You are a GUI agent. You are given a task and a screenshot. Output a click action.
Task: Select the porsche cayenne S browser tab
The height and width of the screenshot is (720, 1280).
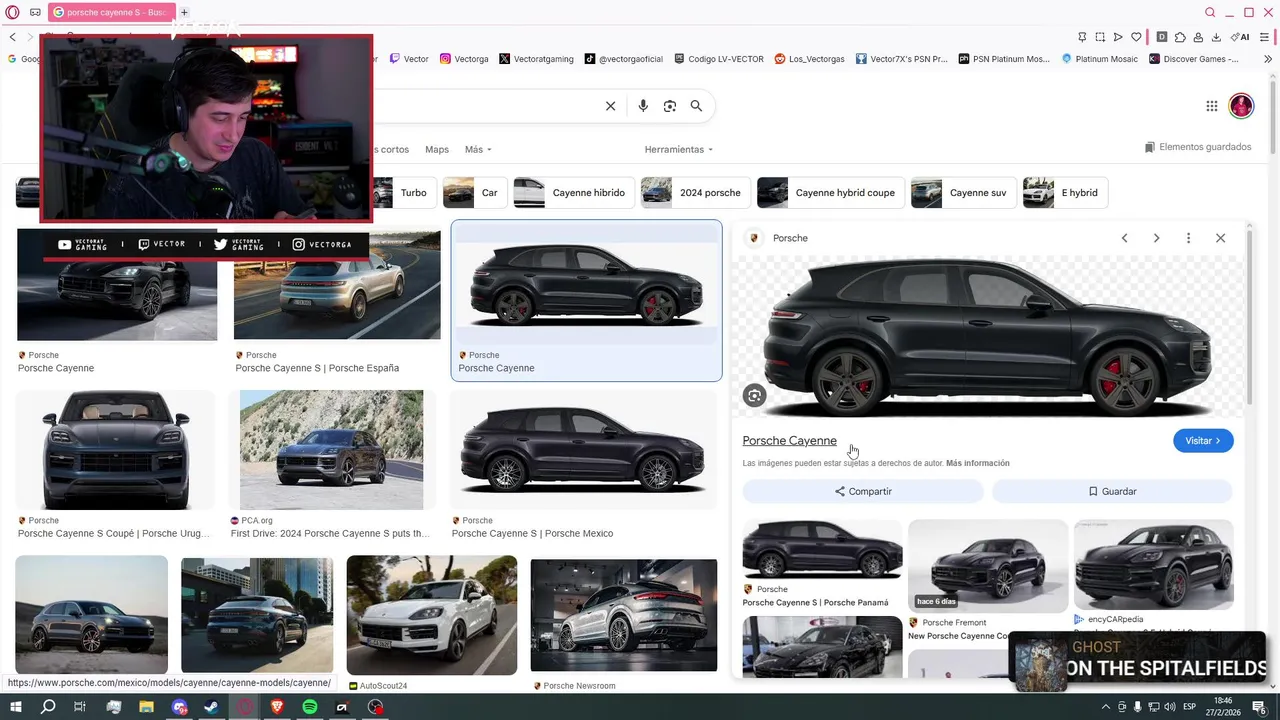pyautogui.click(x=110, y=12)
